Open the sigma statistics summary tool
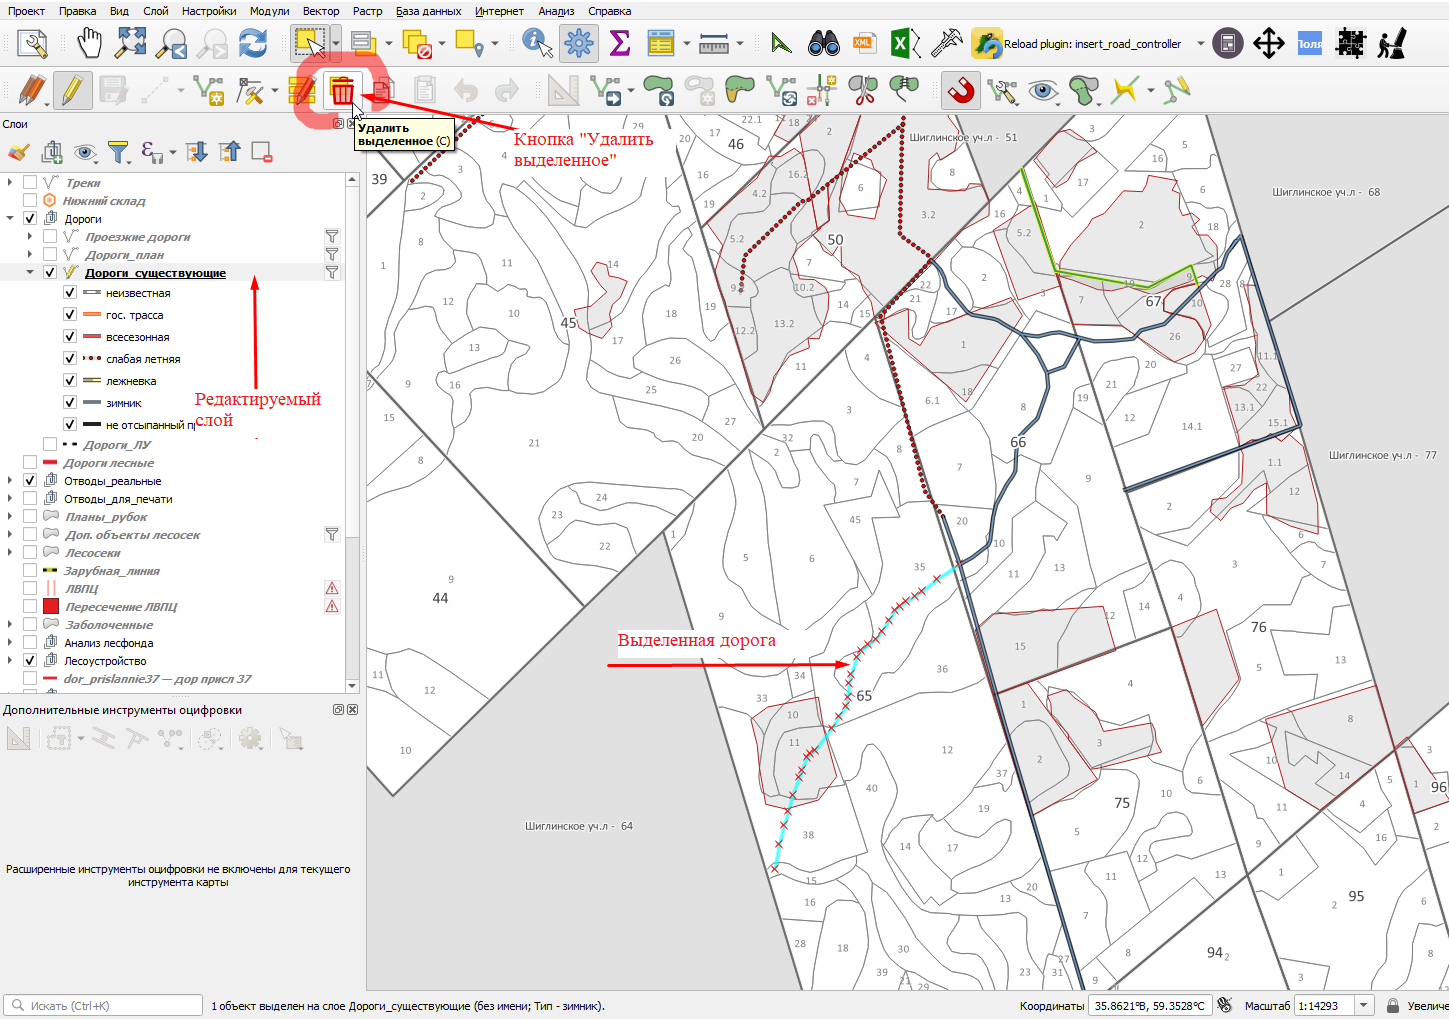 [620, 43]
